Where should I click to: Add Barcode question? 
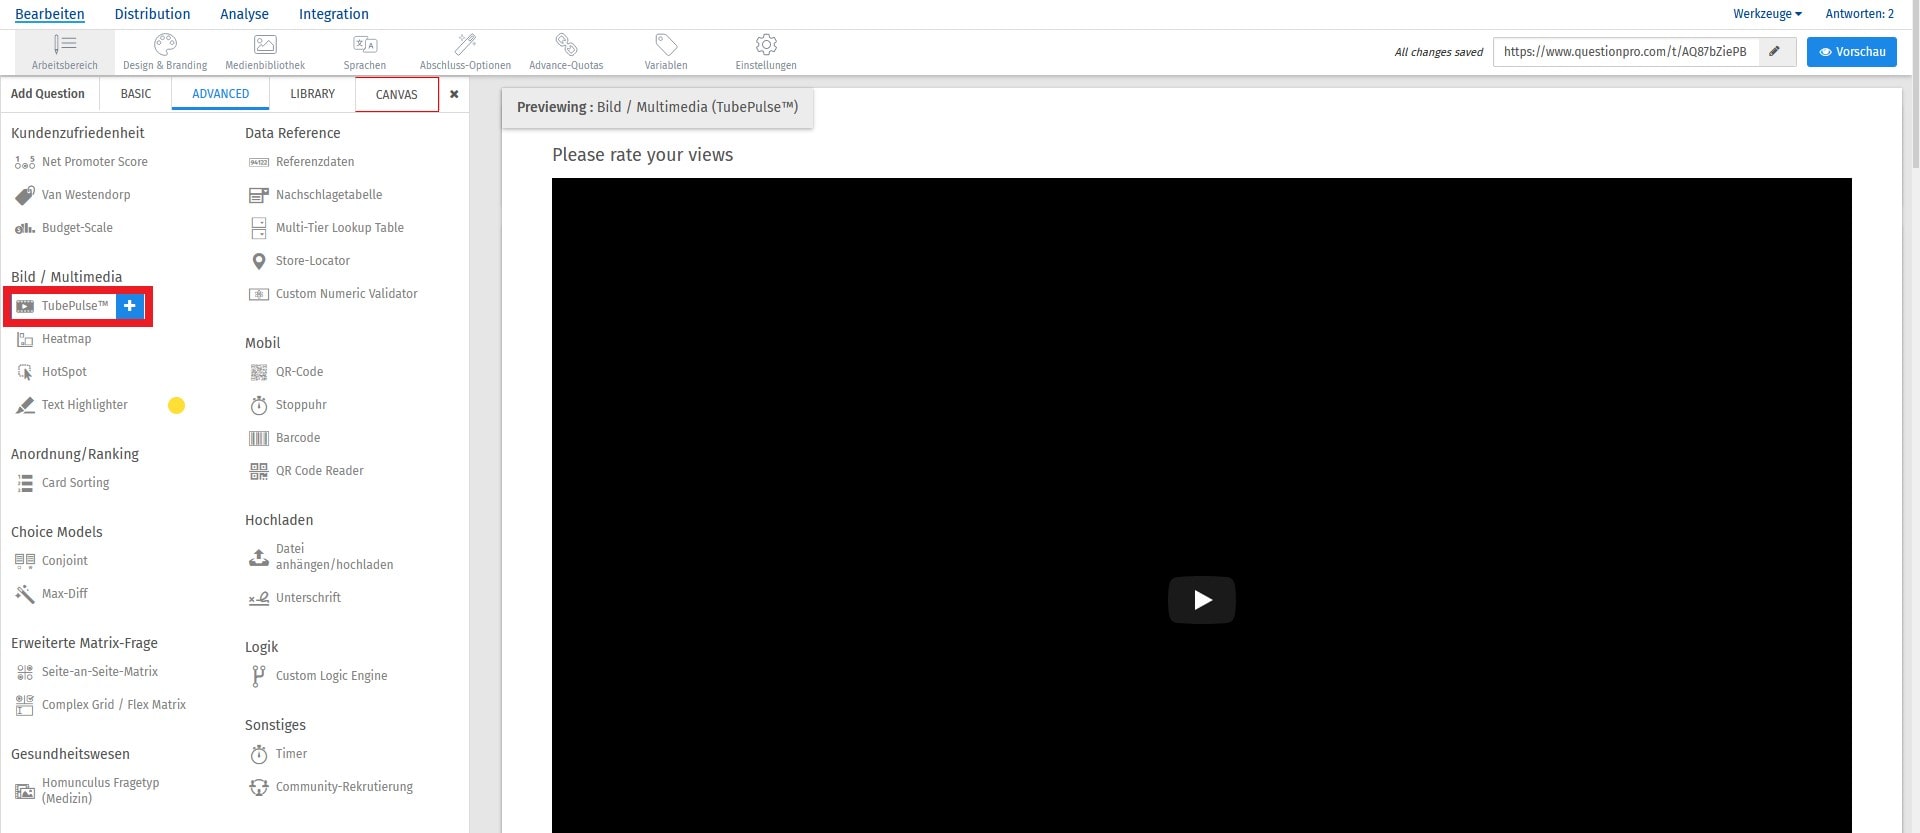(285, 438)
